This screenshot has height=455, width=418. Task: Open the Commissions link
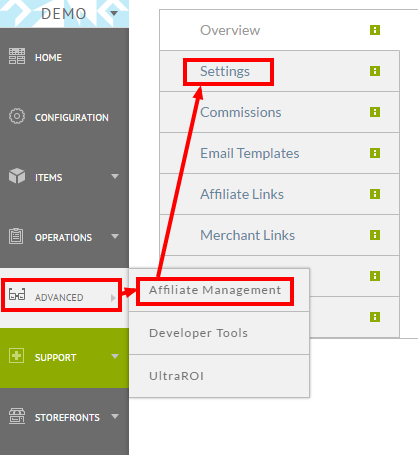[241, 112]
